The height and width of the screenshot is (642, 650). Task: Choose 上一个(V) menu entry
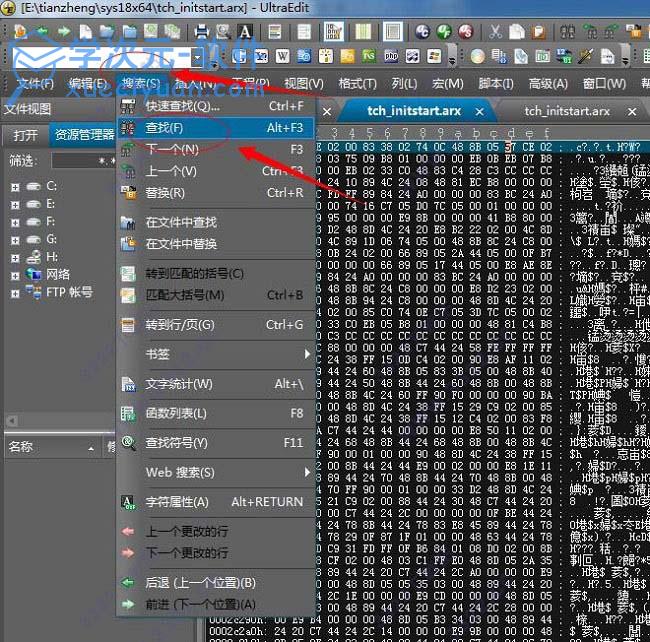coord(216,171)
